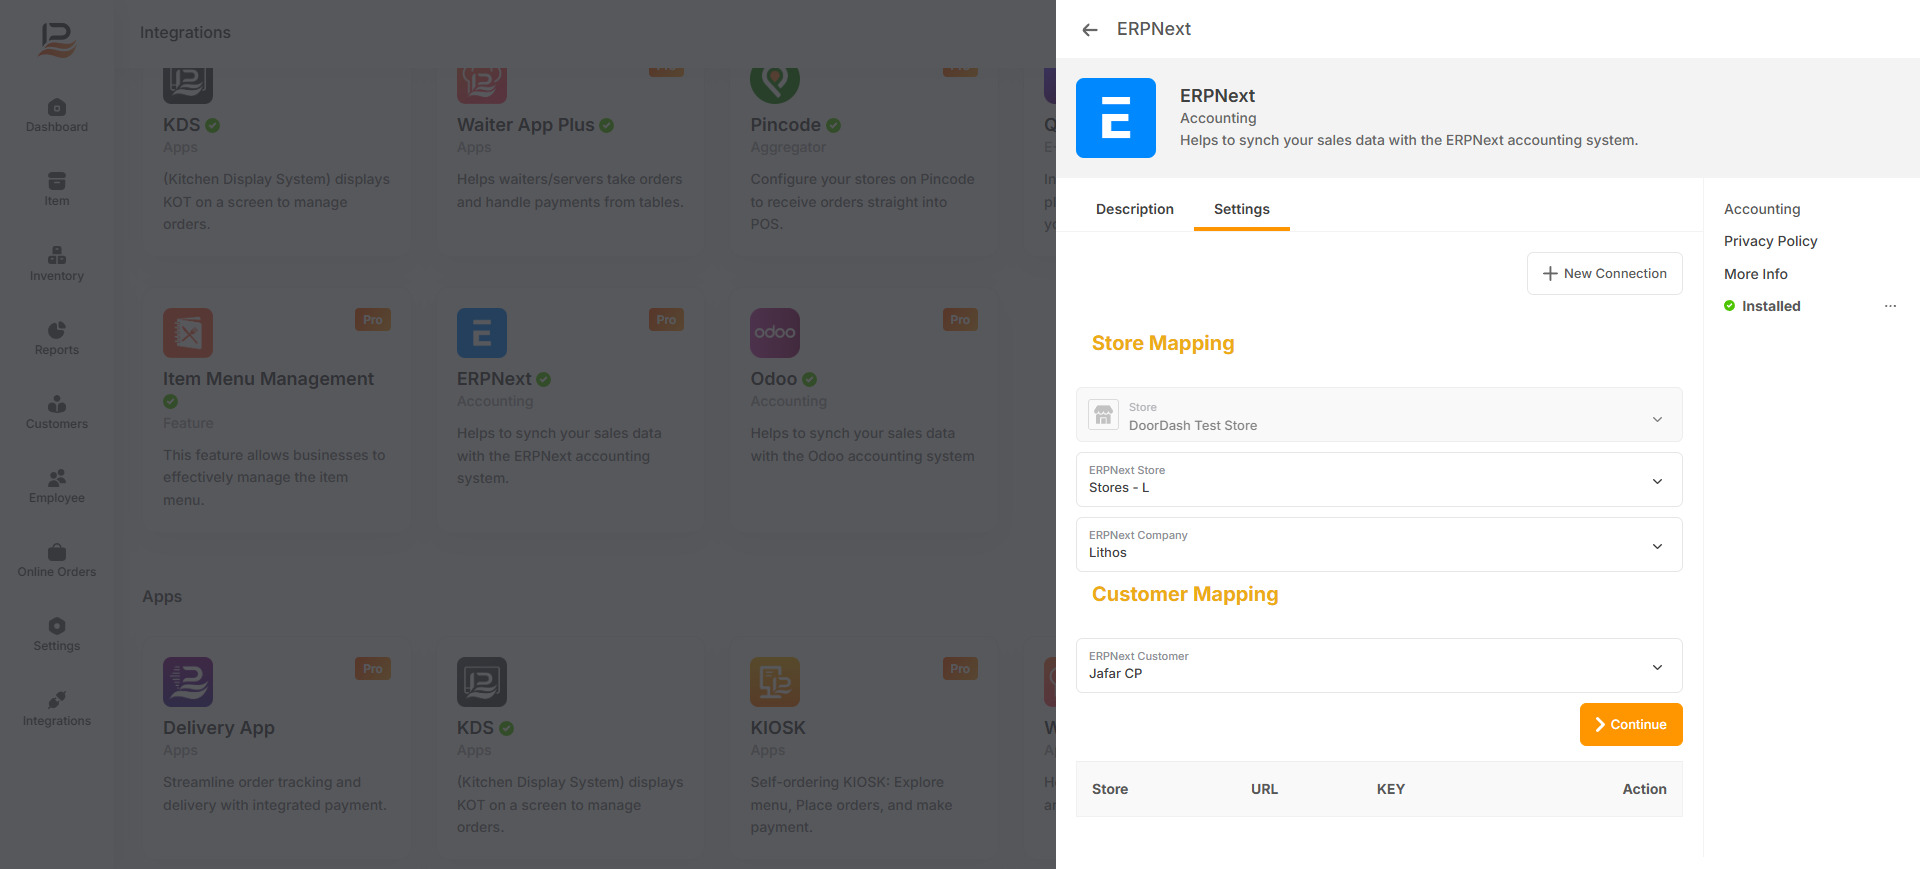Screen dimensions: 1920x869
Task: Click the ERPNext blue logo icon
Action: point(1115,118)
